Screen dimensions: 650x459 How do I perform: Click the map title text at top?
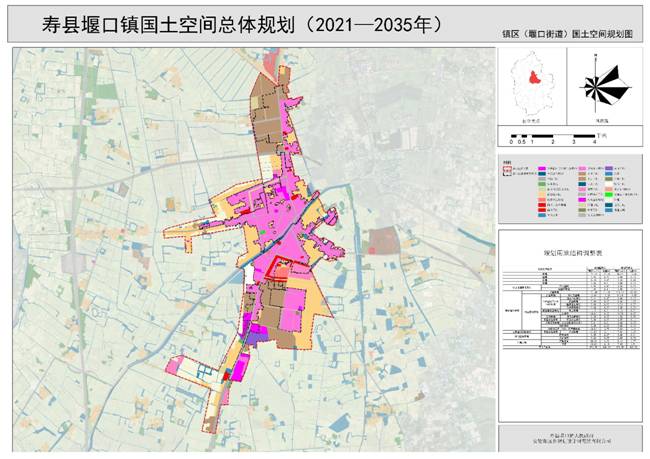(231, 22)
